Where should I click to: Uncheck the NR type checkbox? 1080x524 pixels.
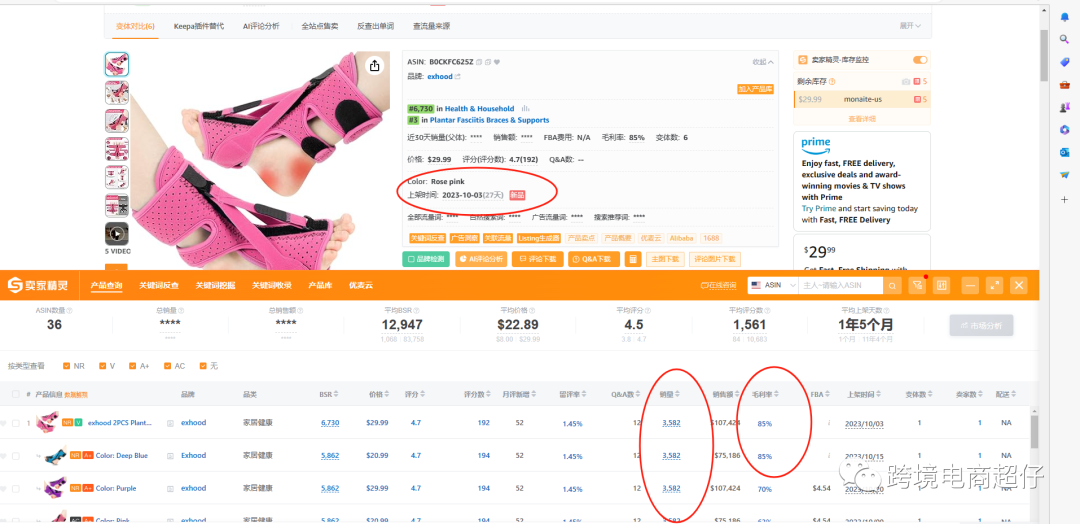[67, 366]
